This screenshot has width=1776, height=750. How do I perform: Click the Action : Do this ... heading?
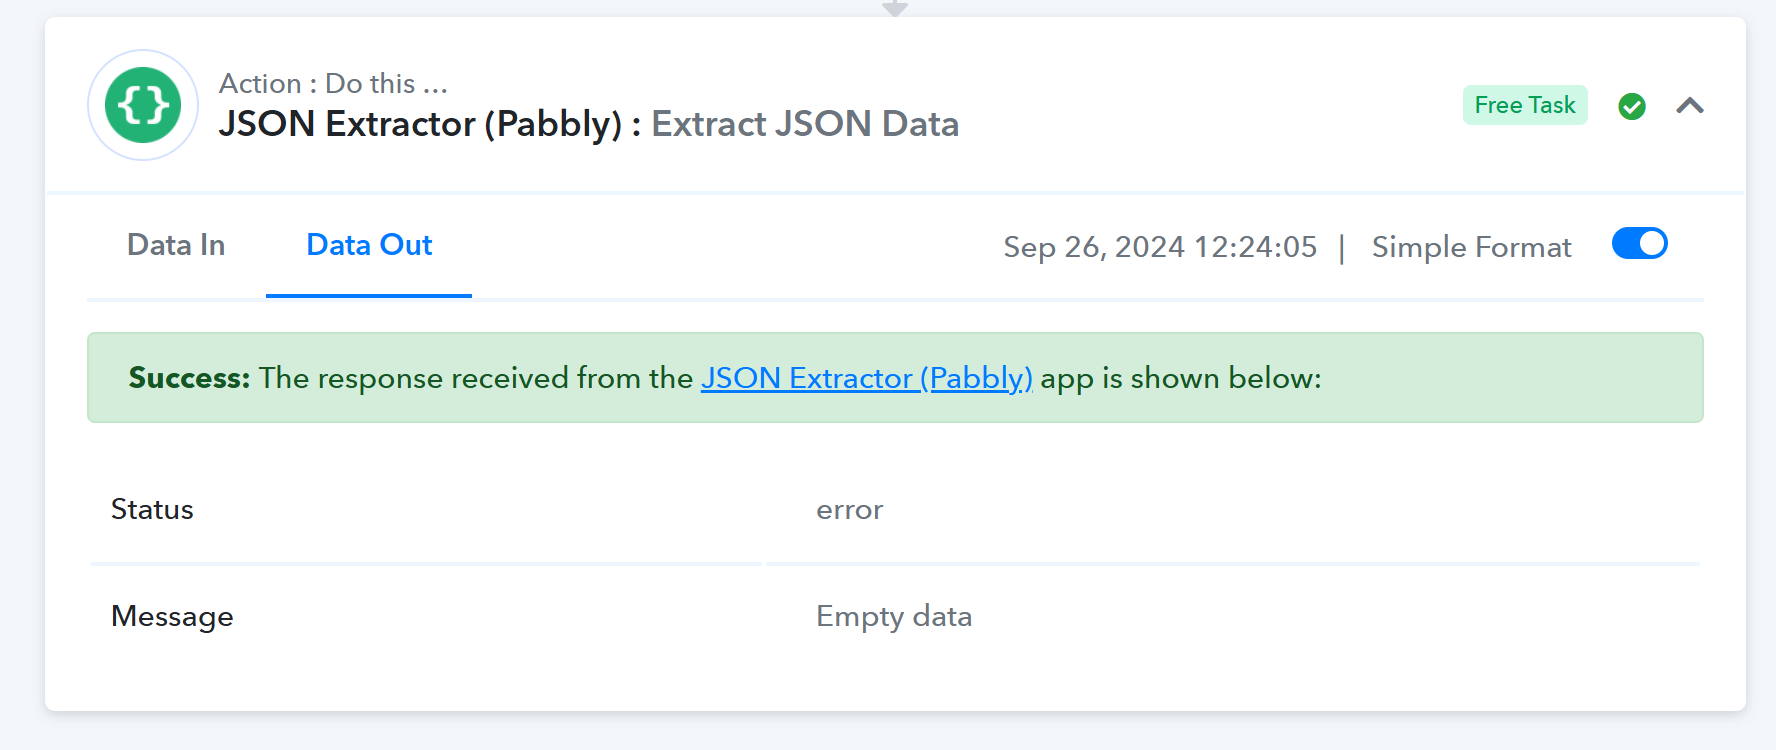(x=333, y=83)
